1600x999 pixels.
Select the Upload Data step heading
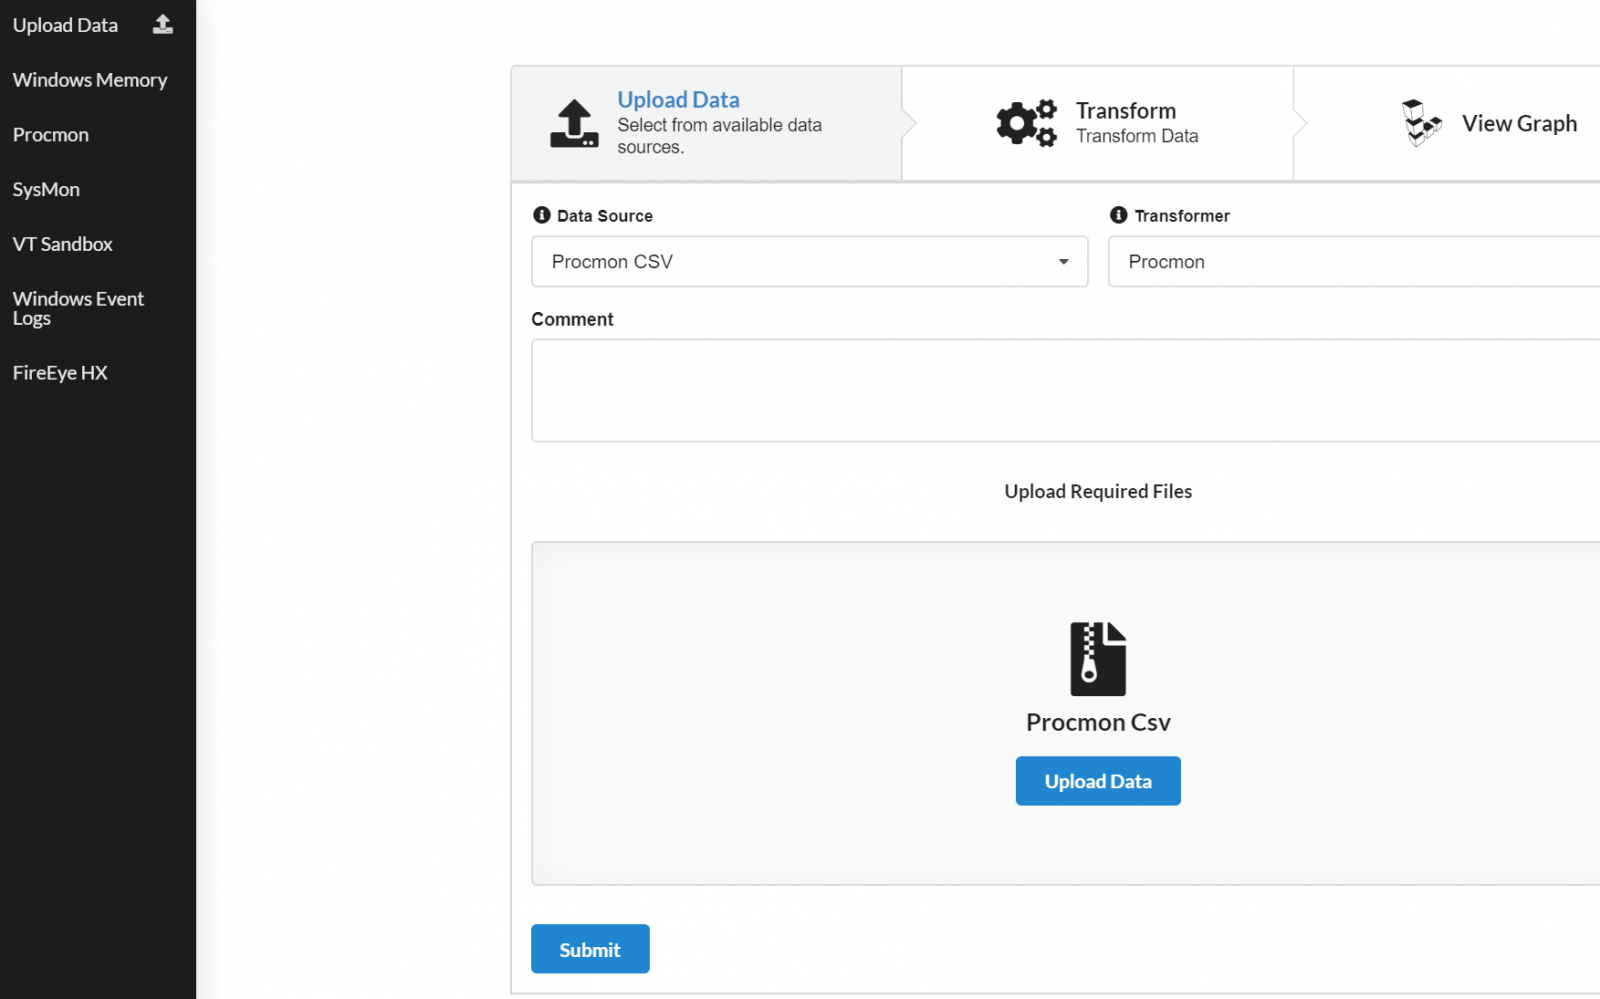678,100
